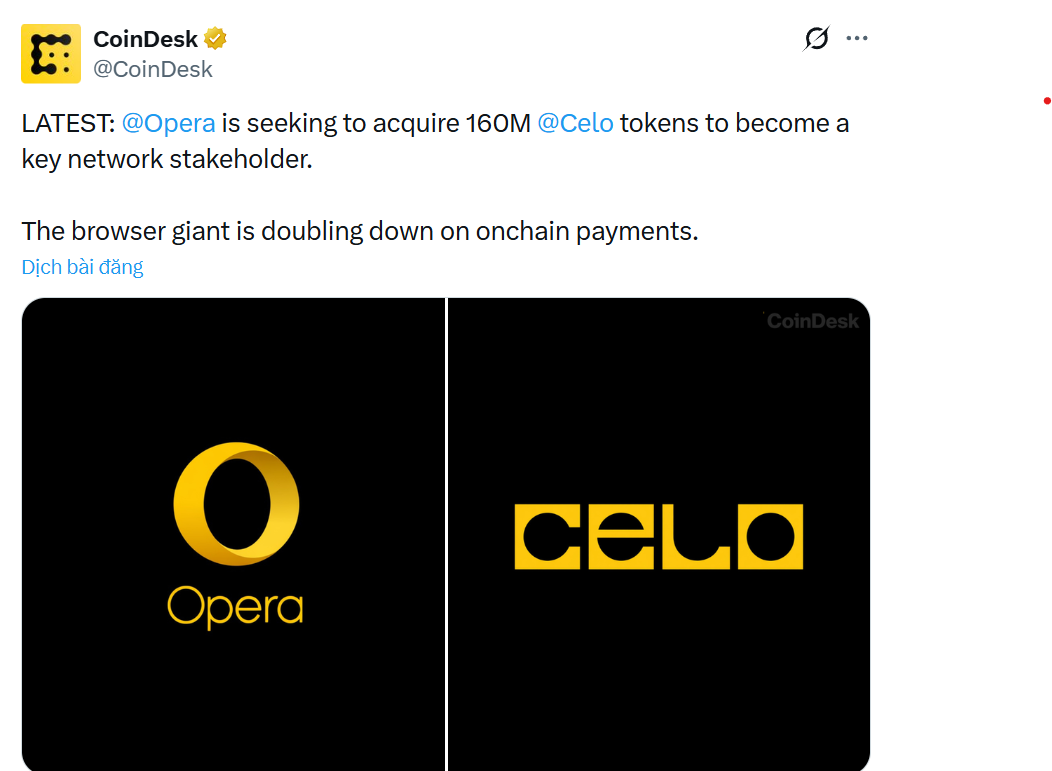Click the yellow Celo wordmark logo

click(658, 537)
